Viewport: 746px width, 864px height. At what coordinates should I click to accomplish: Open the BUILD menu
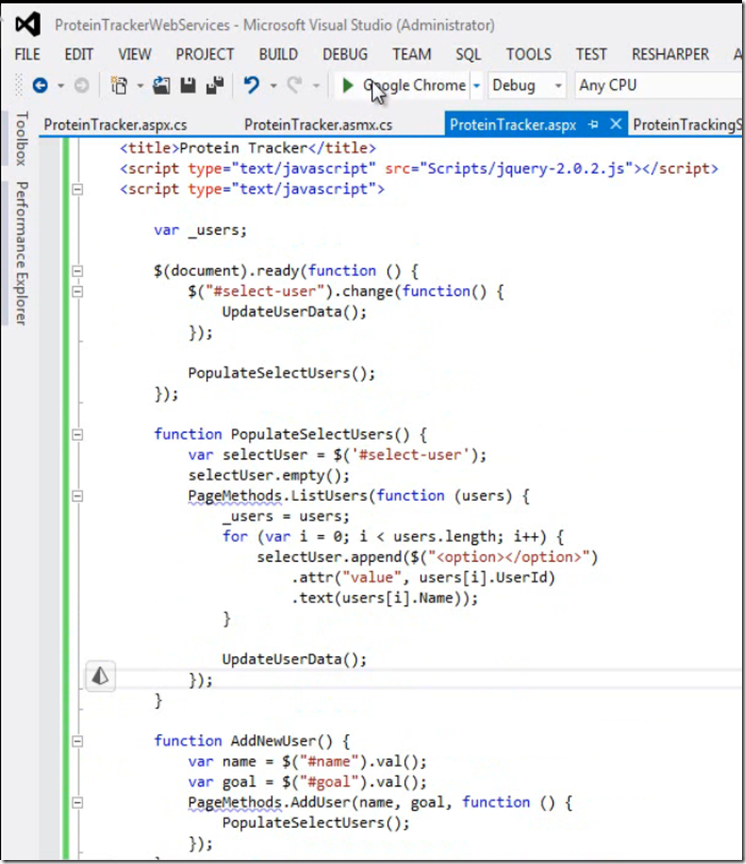(x=278, y=54)
